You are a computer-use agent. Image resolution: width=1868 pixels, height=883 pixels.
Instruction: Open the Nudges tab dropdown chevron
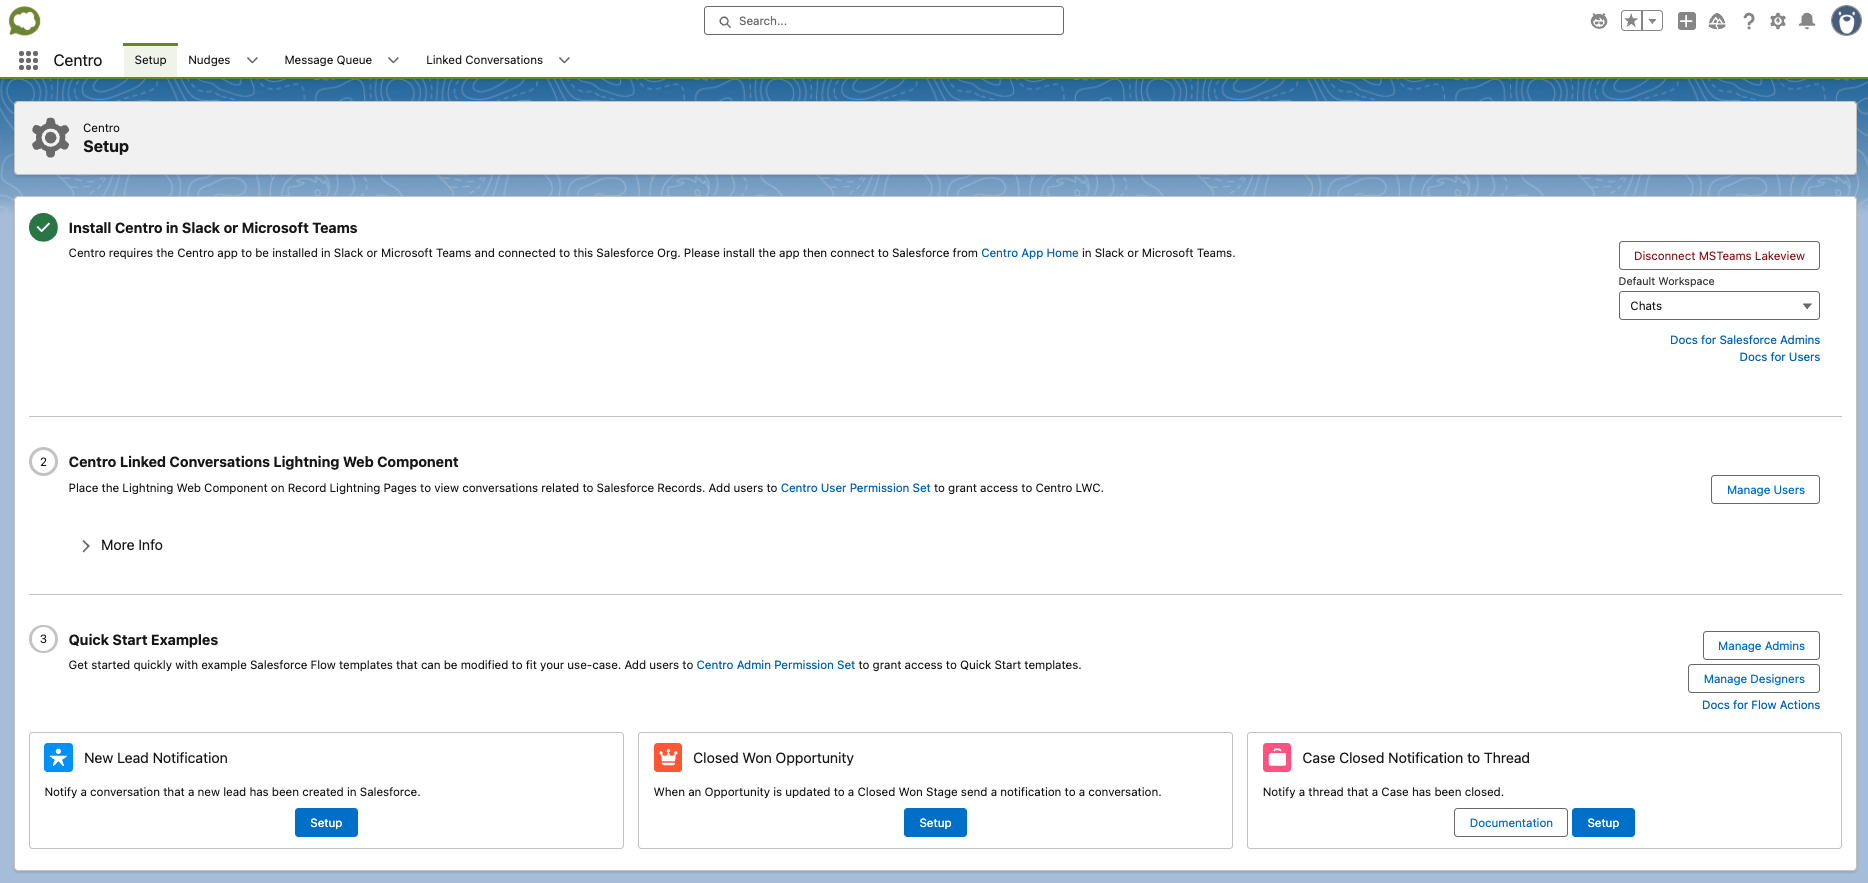click(252, 60)
